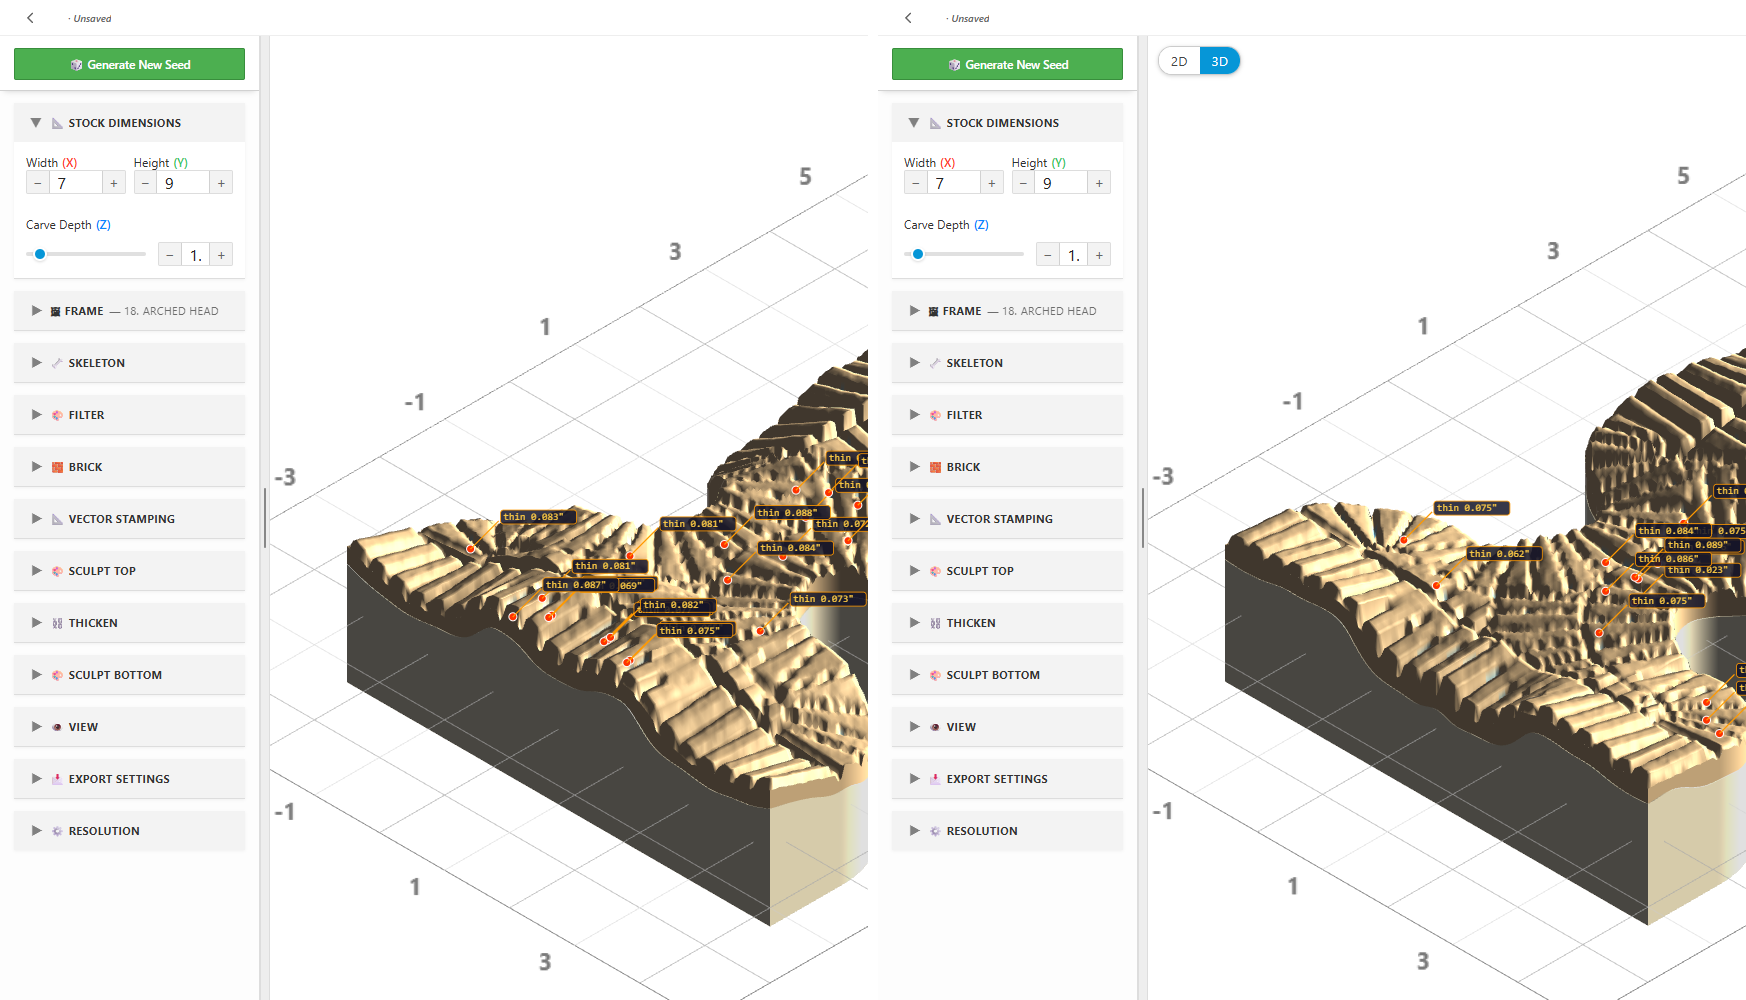Expand the Frame section in the left panel
Viewport: 1746px width, 1000px height.
36,311
